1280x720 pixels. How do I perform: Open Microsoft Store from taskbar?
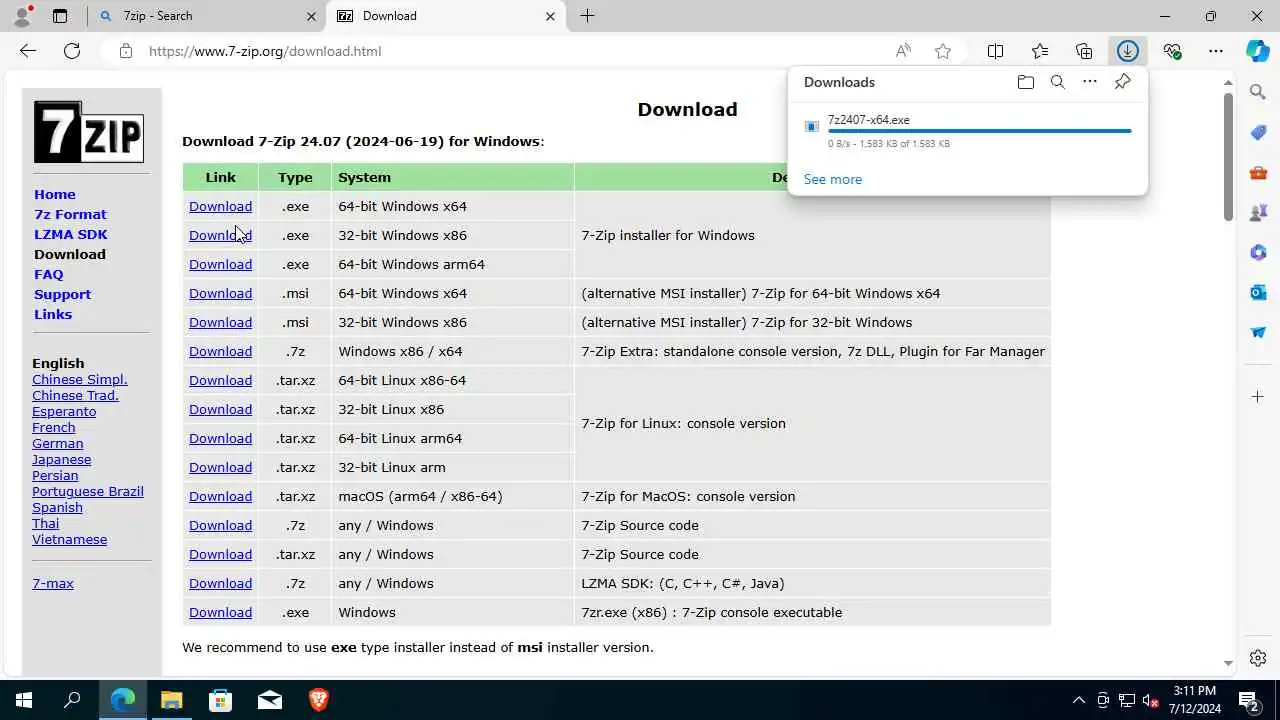220,700
